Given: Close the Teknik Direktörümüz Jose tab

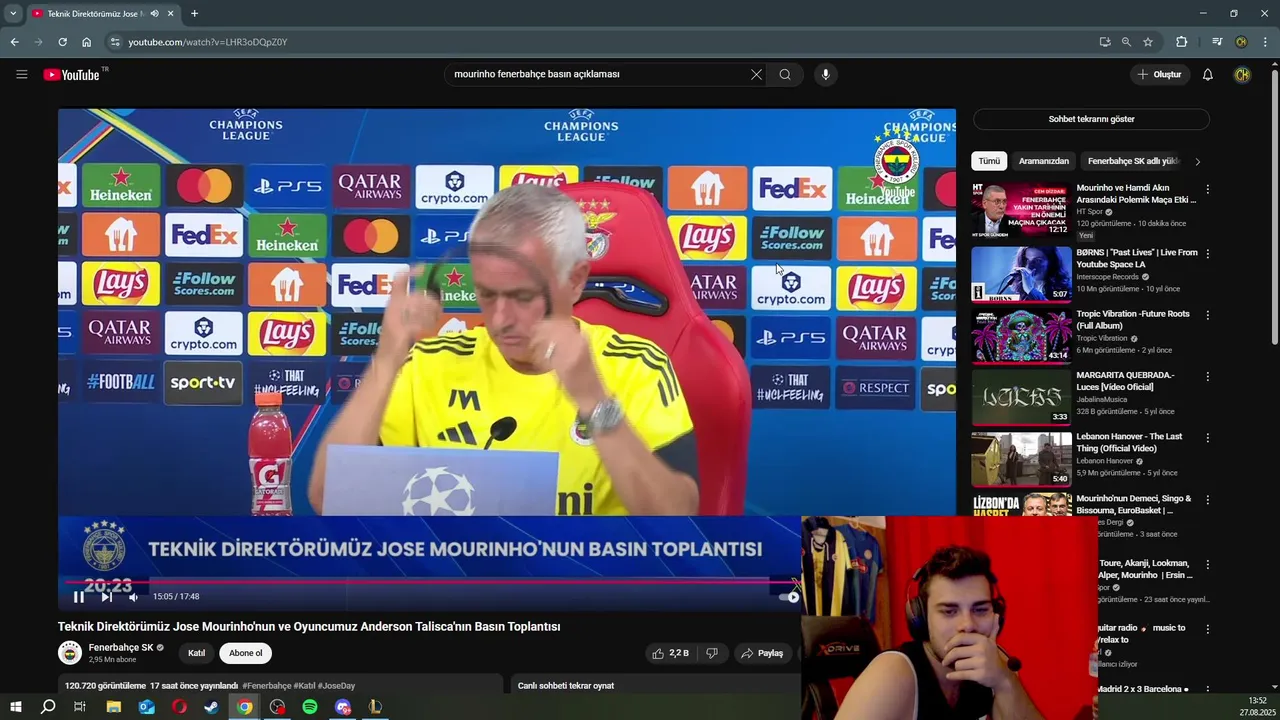Looking at the screenshot, I should [170, 14].
